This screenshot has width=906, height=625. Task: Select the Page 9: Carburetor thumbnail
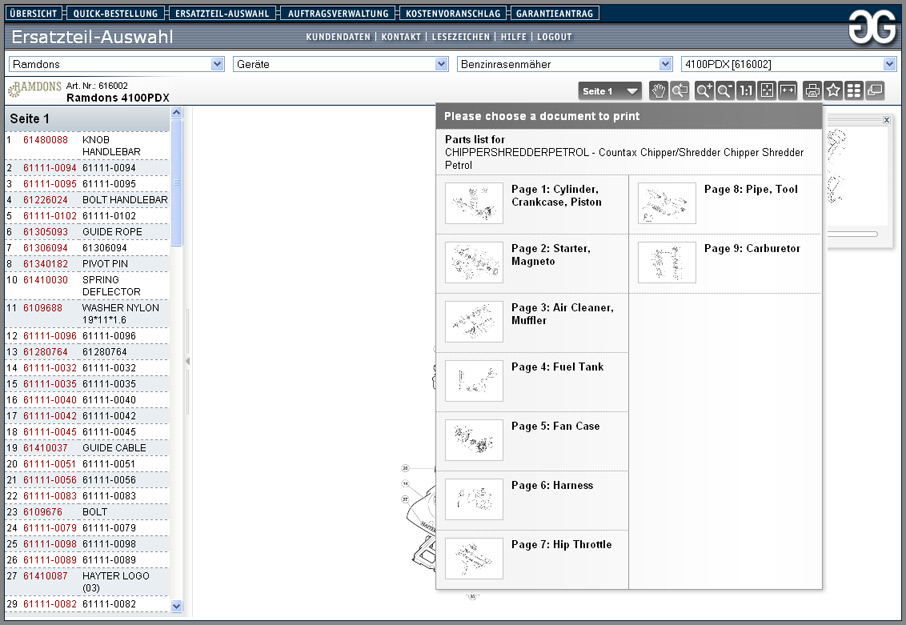(x=667, y=262)
